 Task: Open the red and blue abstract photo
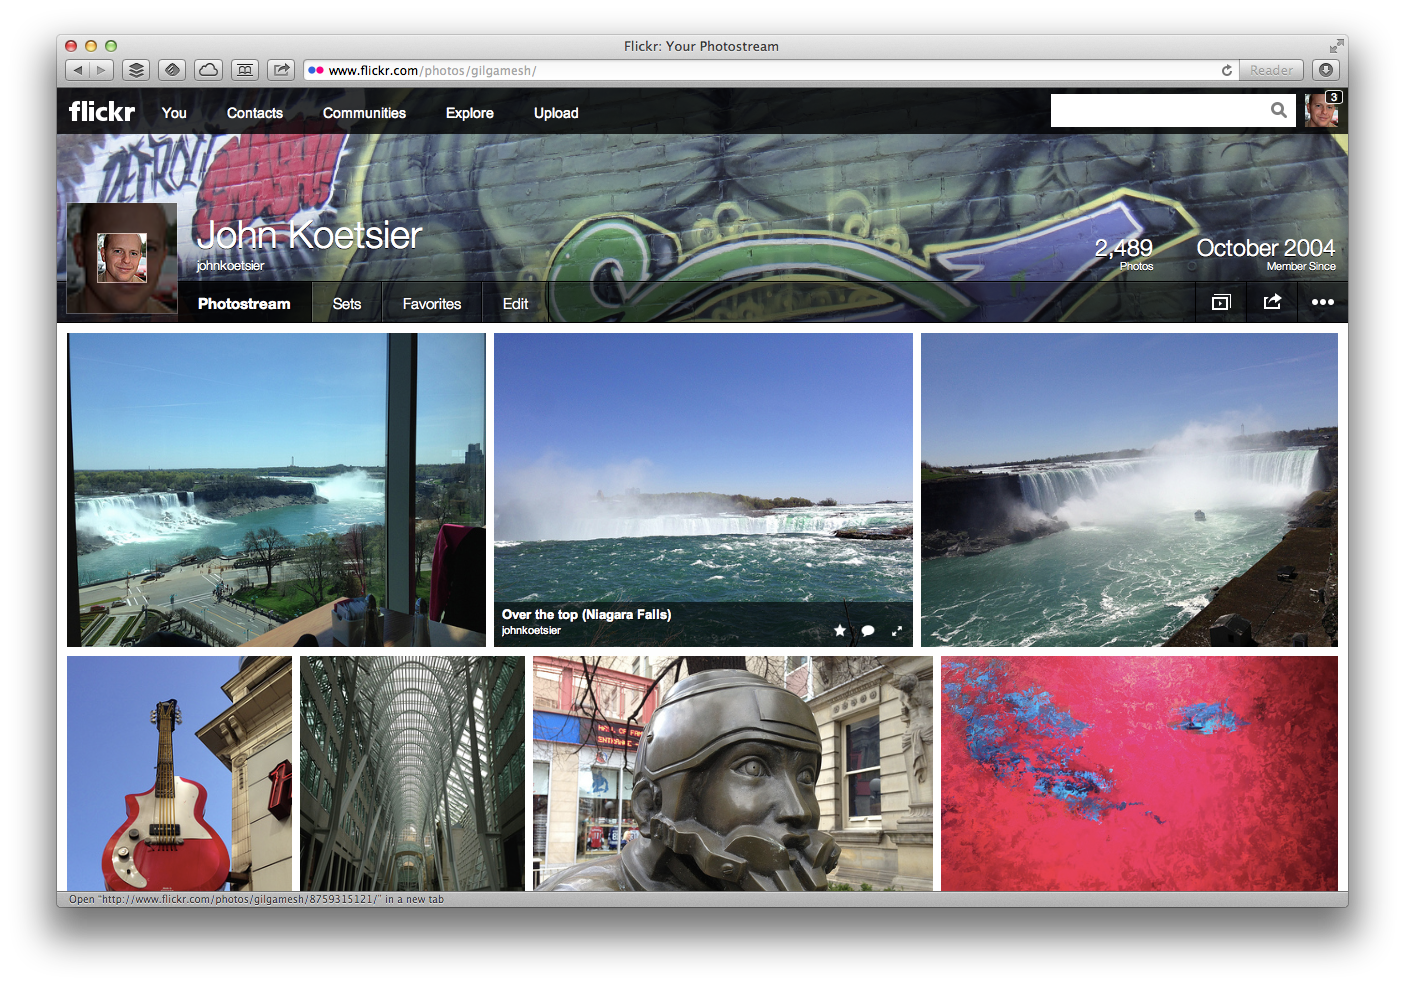pyautogui.click(x=1139, y=773)
